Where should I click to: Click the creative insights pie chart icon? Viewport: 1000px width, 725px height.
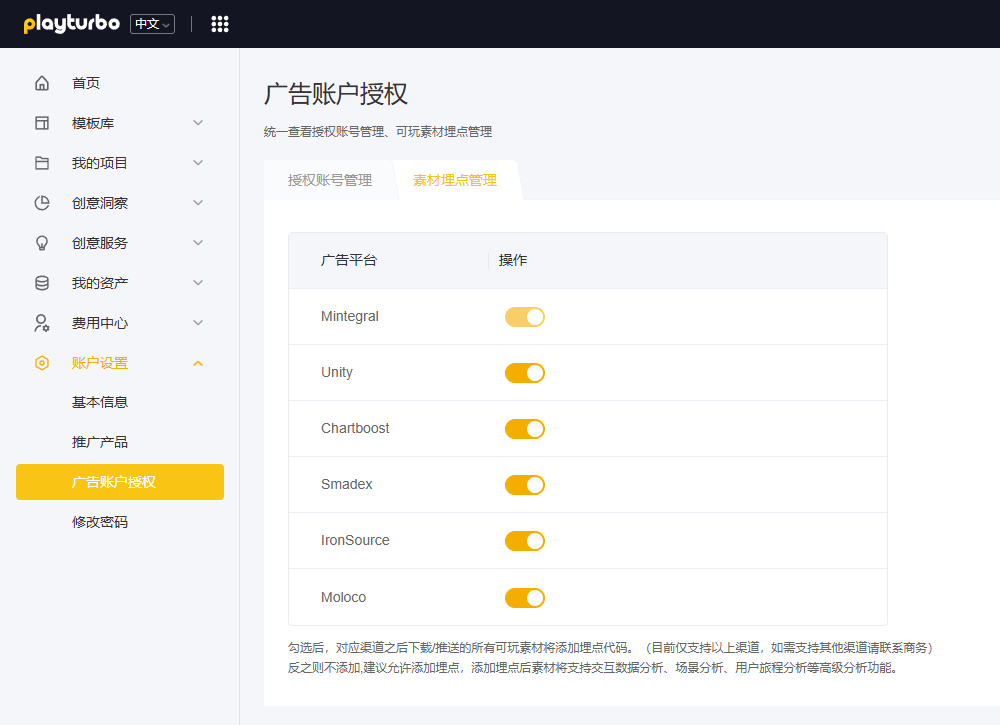pos(42,203)
